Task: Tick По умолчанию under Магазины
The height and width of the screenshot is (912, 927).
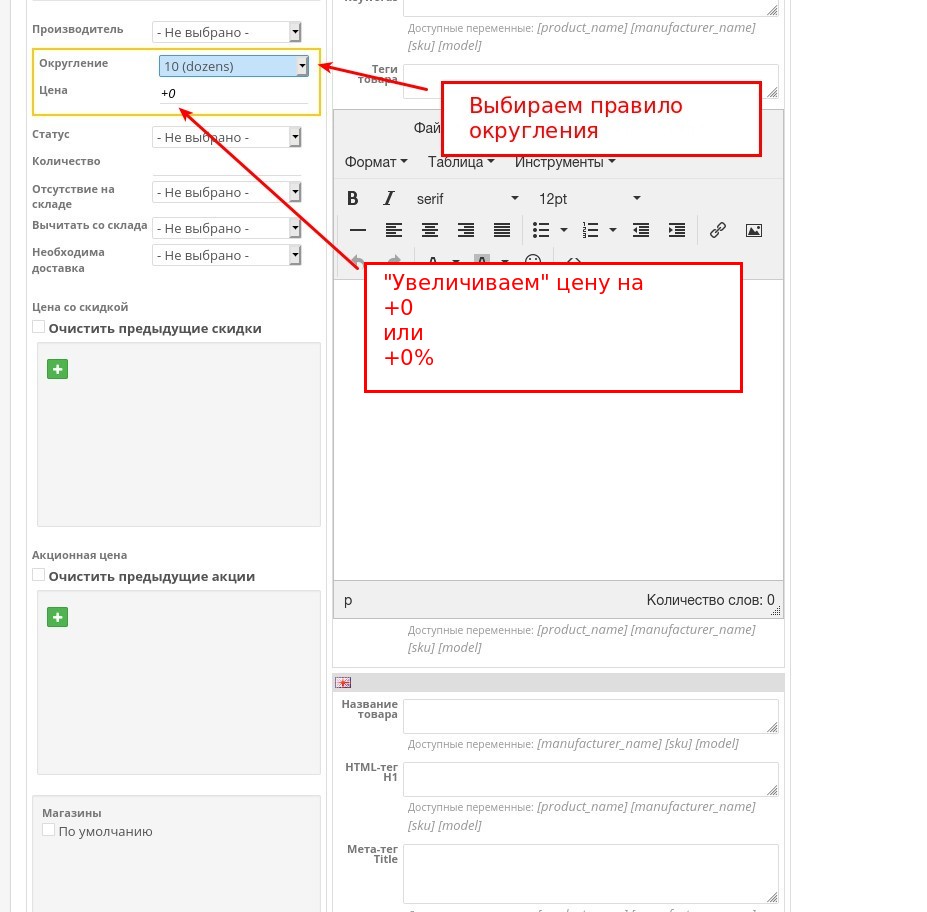Action: (x=48, y=830)
